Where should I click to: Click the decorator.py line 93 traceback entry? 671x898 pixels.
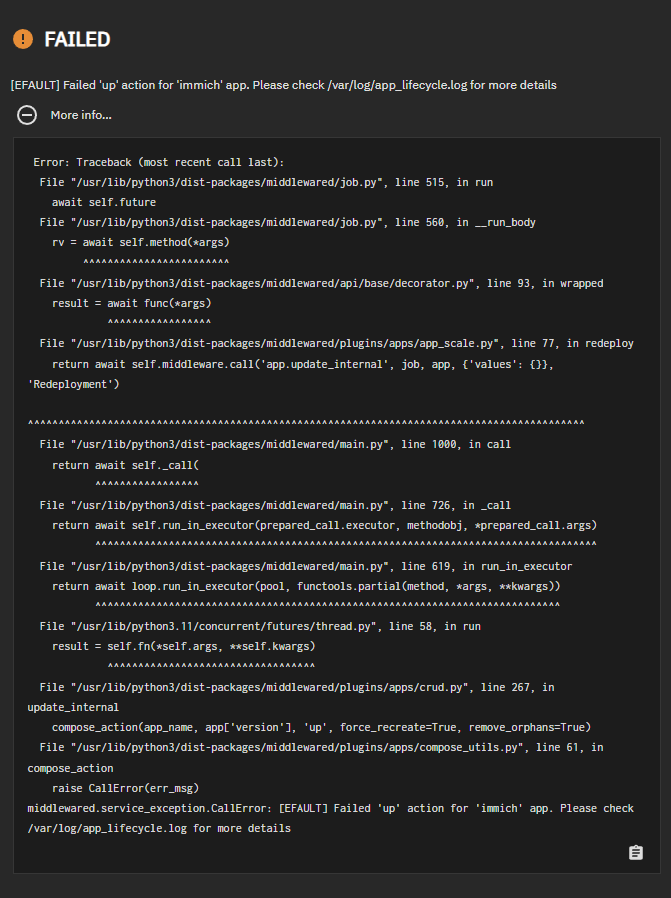coord(321,283)
